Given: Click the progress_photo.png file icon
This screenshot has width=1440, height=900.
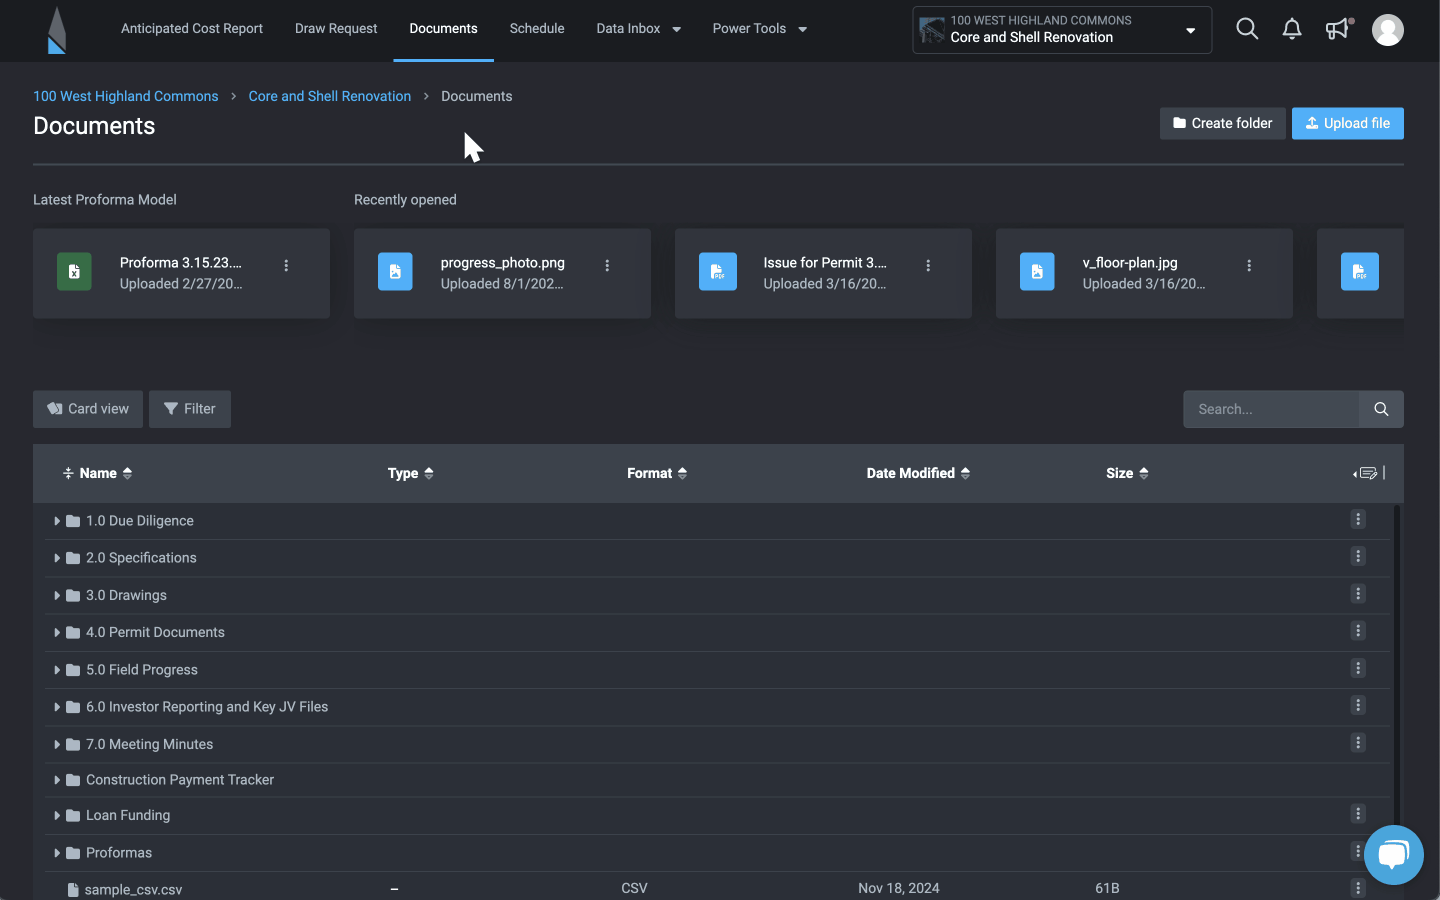Looking at the screenshot, I should coord(395,272).
